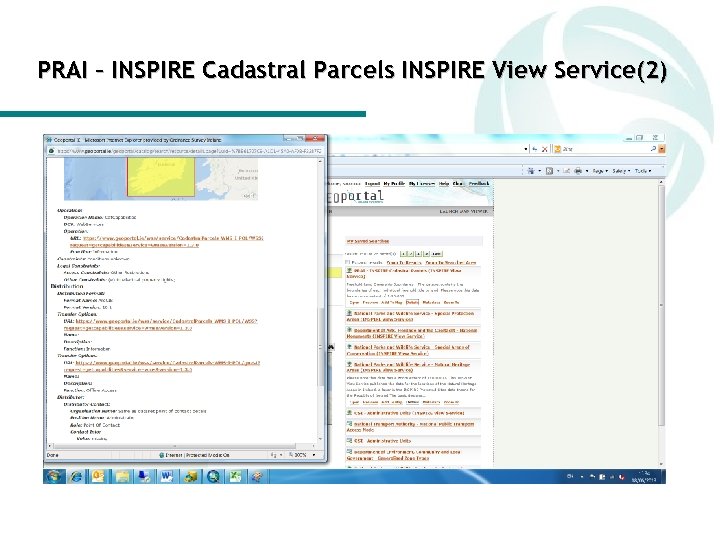Open the search provider dropdown arrow

pyautogui.click(x=662, y=149)
